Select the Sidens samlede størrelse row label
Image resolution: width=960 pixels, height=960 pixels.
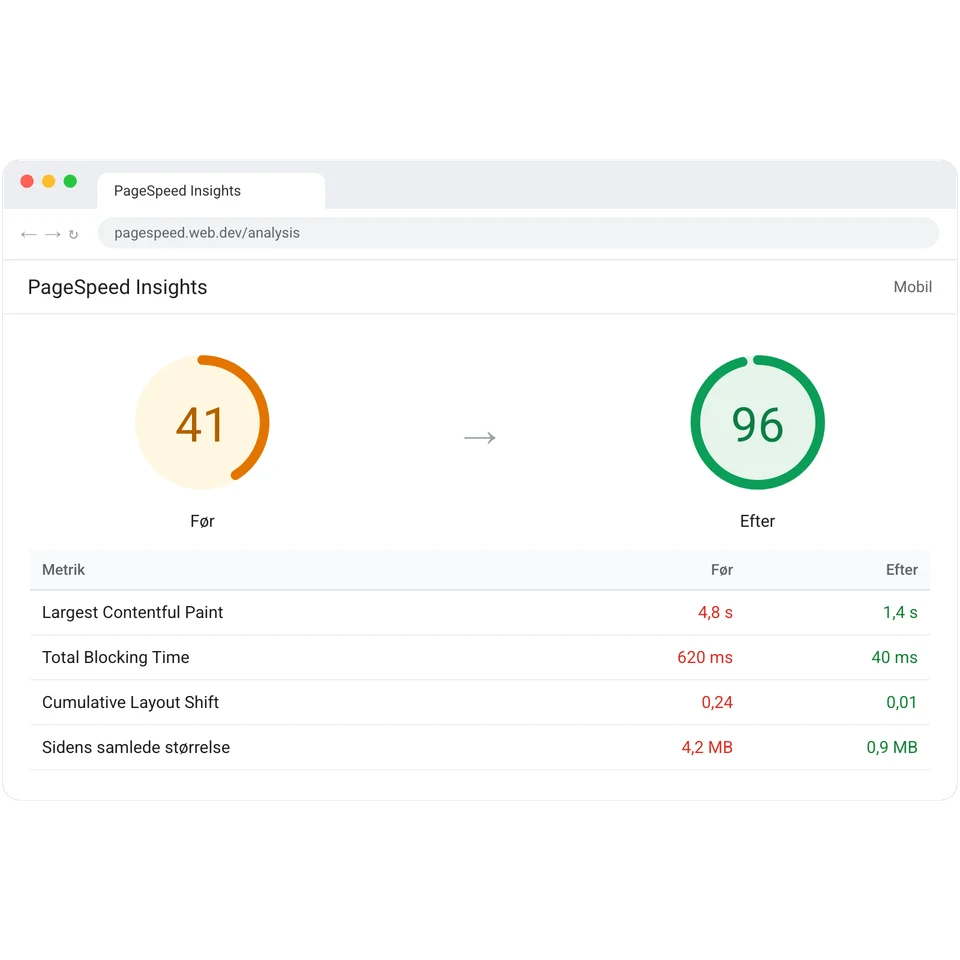[x=136, y=748]
